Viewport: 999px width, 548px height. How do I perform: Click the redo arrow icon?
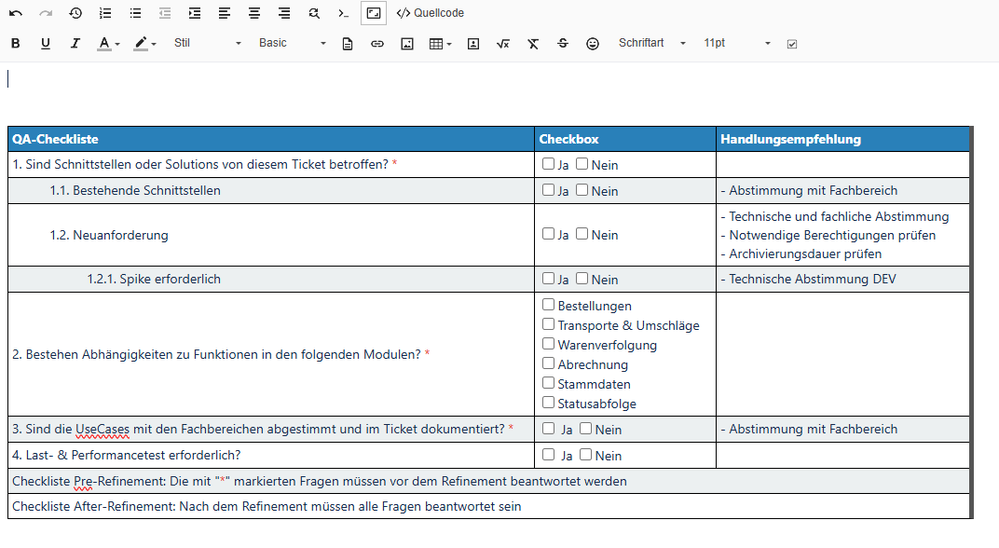click(x=46, y=13)
